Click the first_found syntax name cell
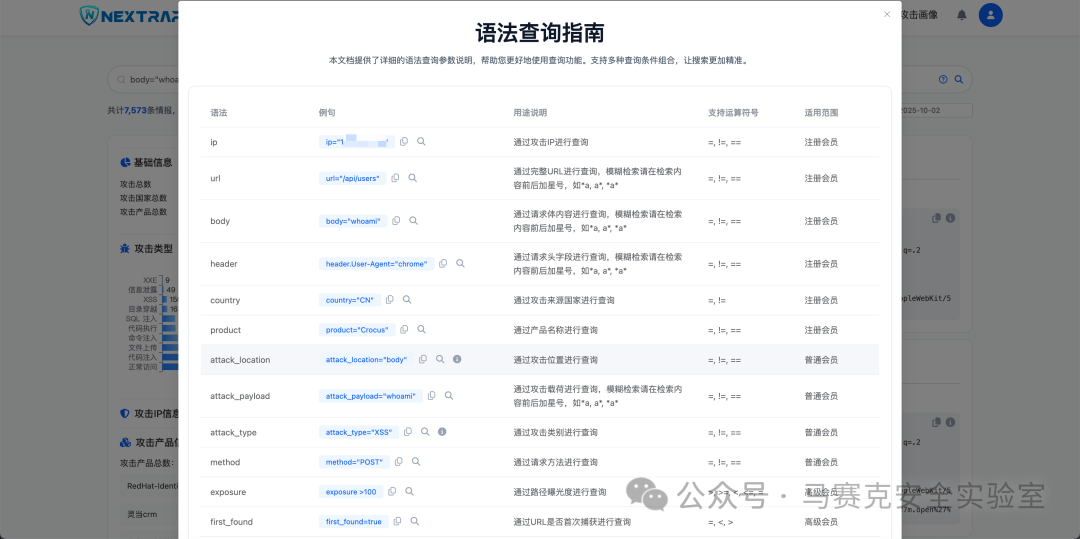Image resolution: width=1080 pixels, height=539 pixels. (231, 522)
